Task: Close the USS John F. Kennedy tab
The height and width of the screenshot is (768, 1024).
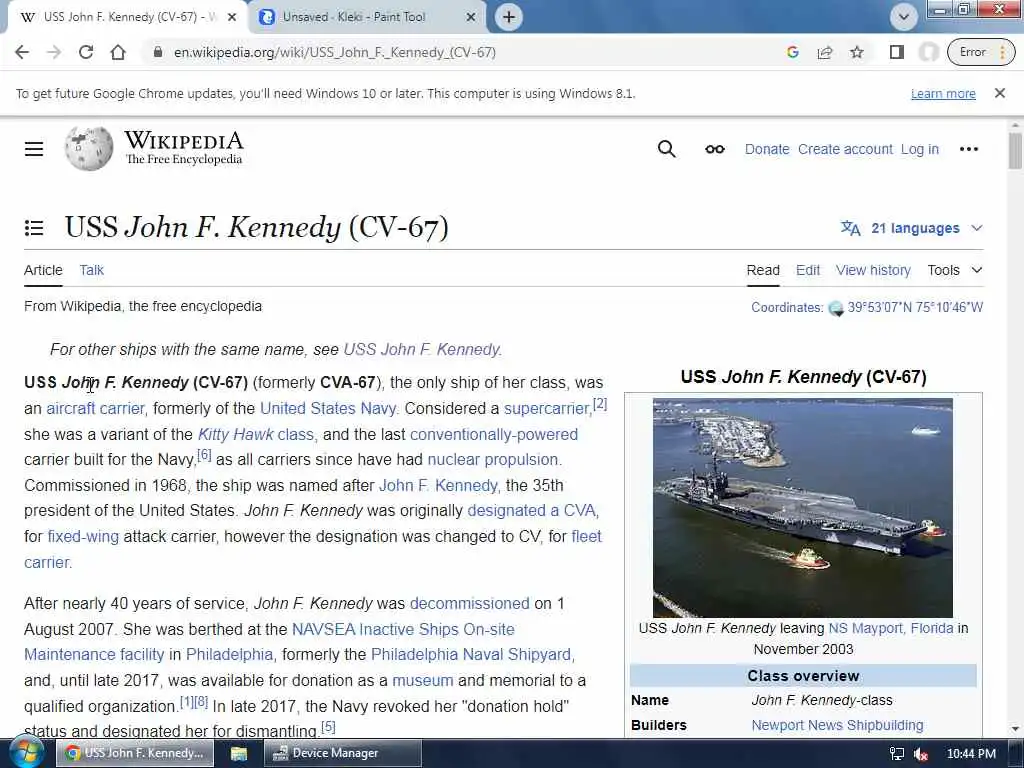Action: [232, 17]
